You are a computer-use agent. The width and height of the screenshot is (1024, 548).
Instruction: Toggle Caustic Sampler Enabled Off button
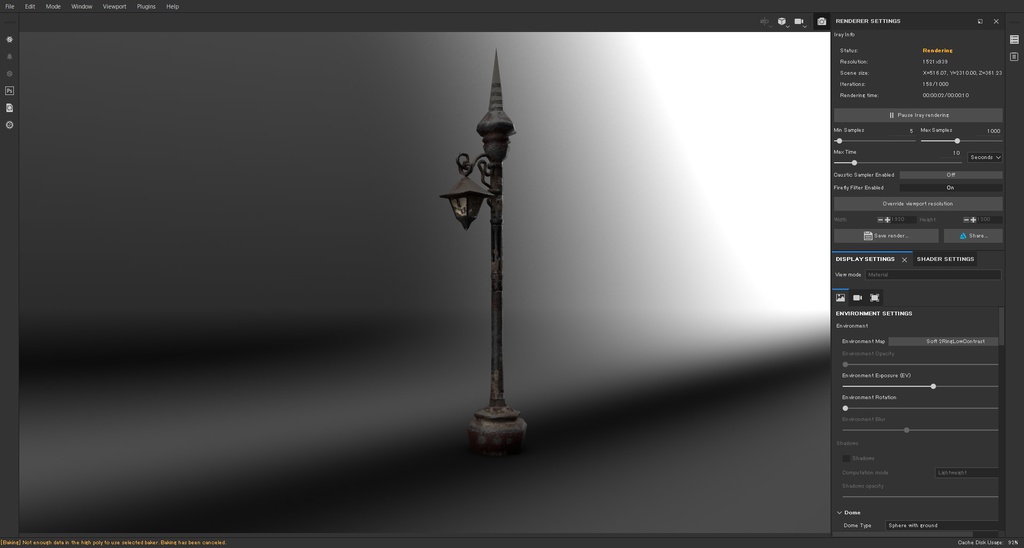coord(951,175)
